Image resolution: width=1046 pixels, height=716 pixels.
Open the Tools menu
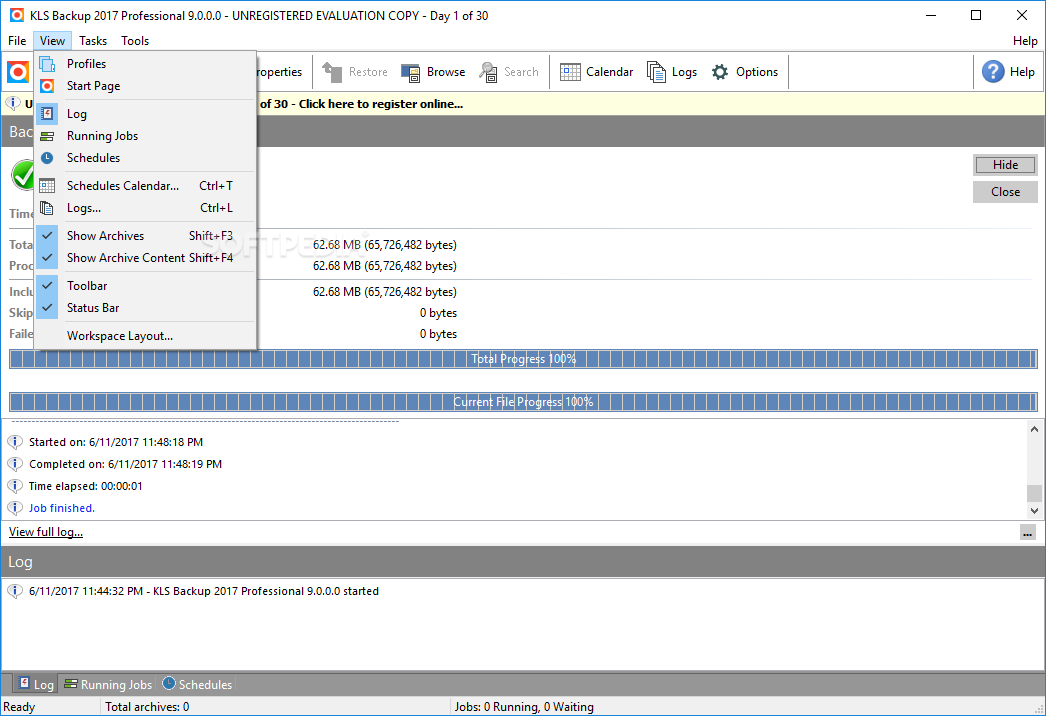[x=135, y=41]
